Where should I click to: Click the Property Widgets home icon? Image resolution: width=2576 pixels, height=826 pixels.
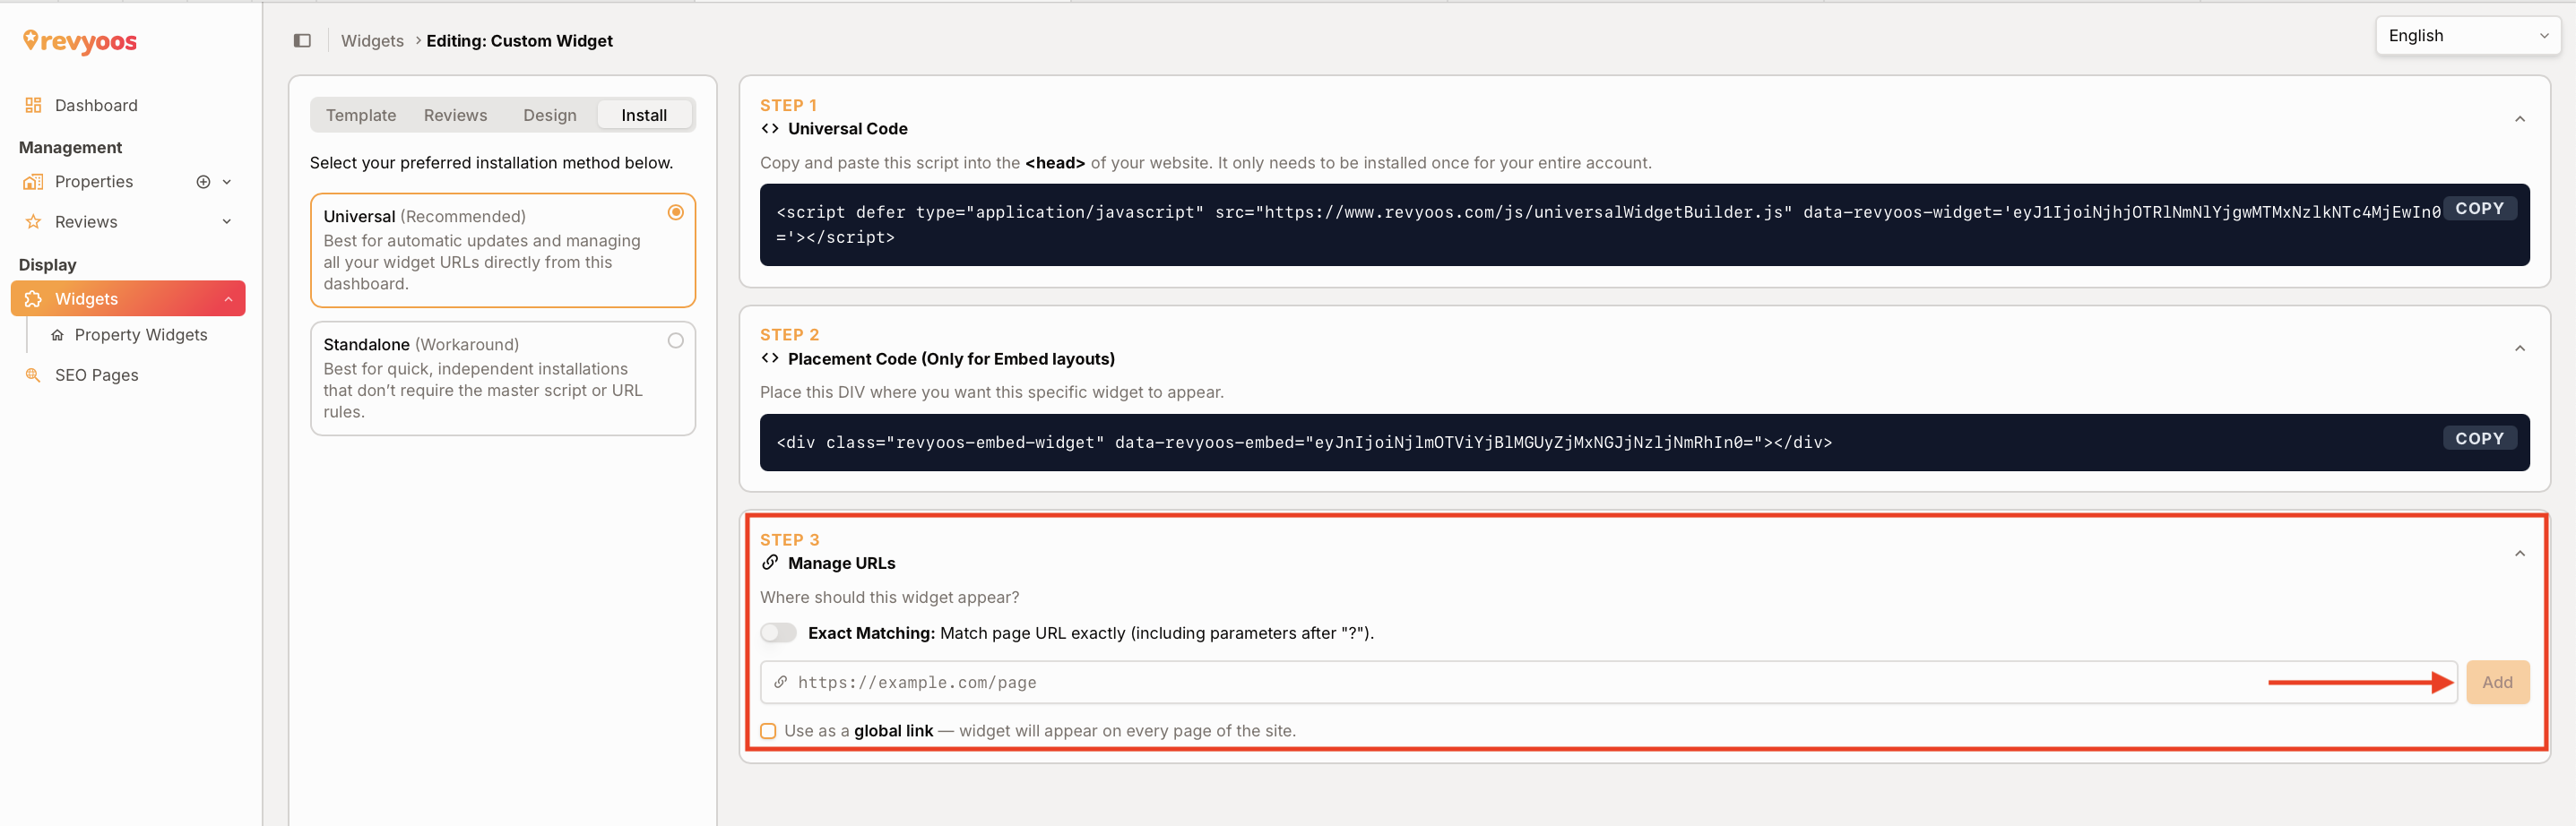(x=57, y=335)
